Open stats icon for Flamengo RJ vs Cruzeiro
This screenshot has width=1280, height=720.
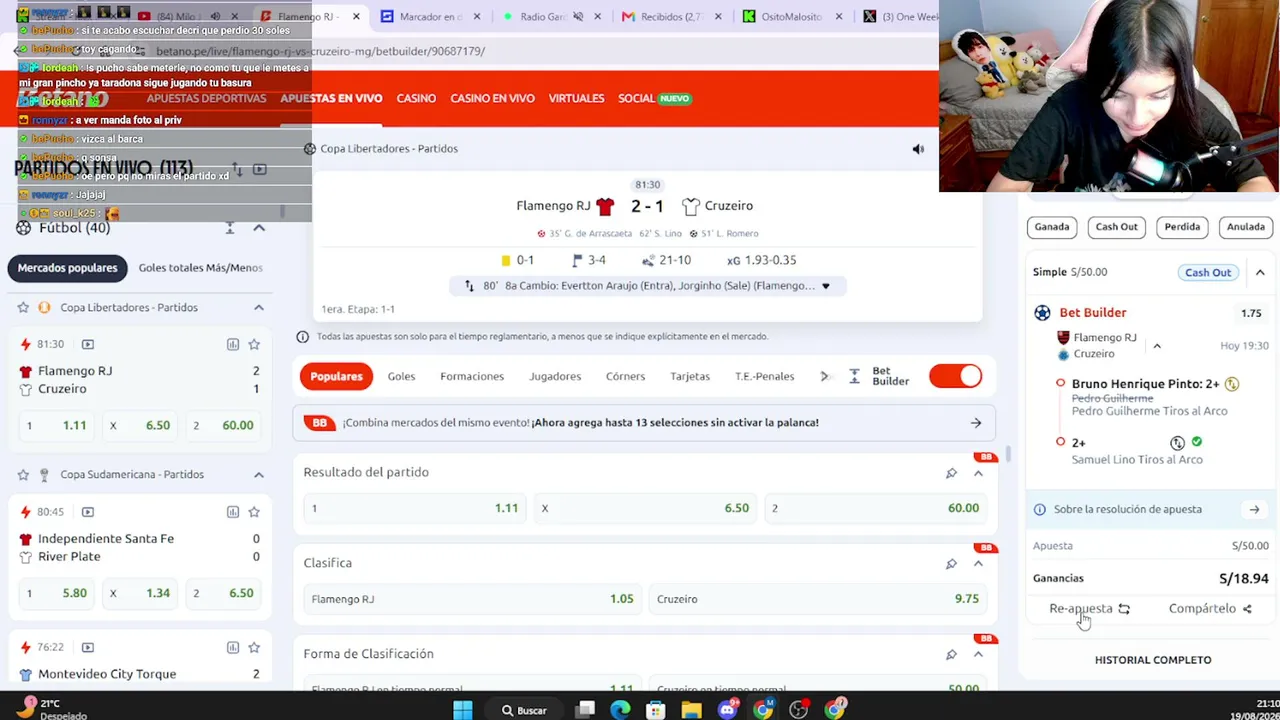233,344
